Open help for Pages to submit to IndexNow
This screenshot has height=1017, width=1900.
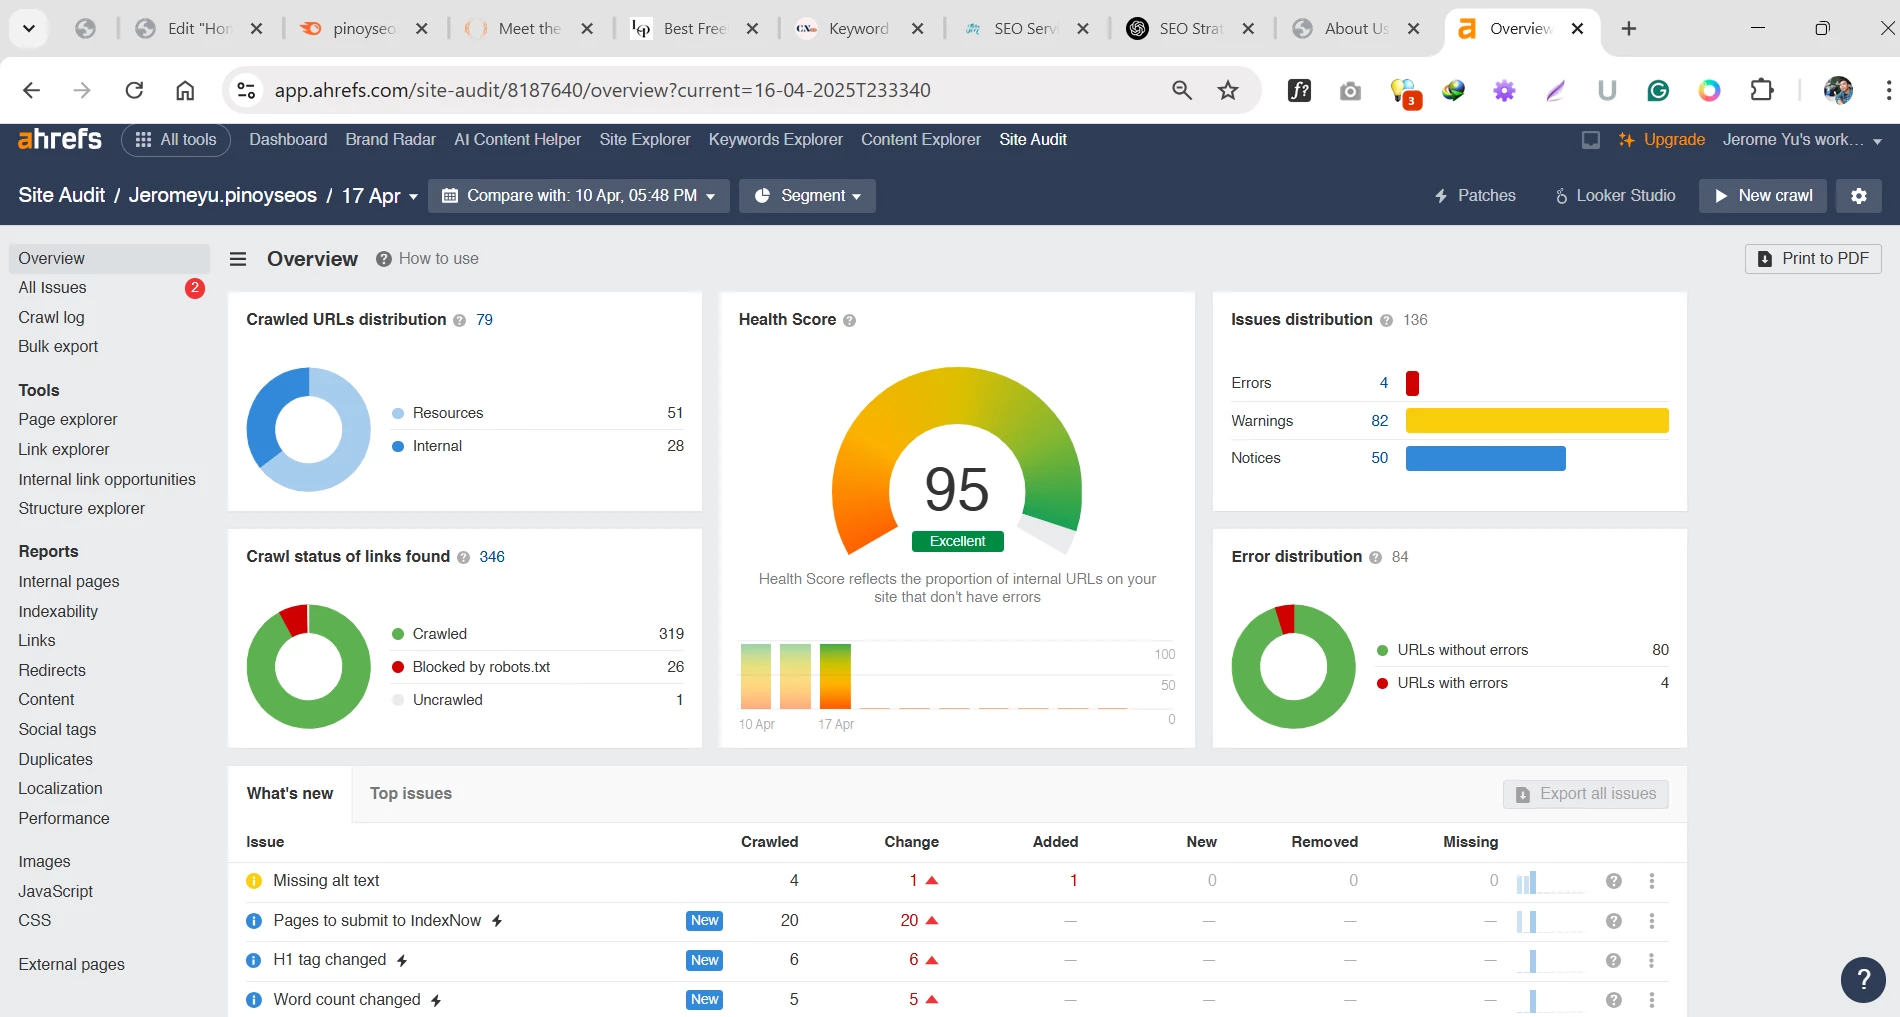coord(1613,921)
